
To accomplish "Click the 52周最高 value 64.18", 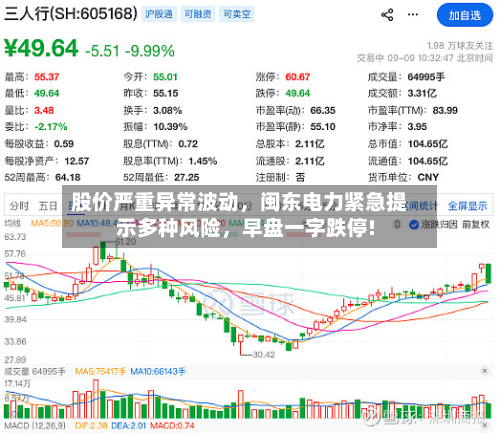I will 68,177.
